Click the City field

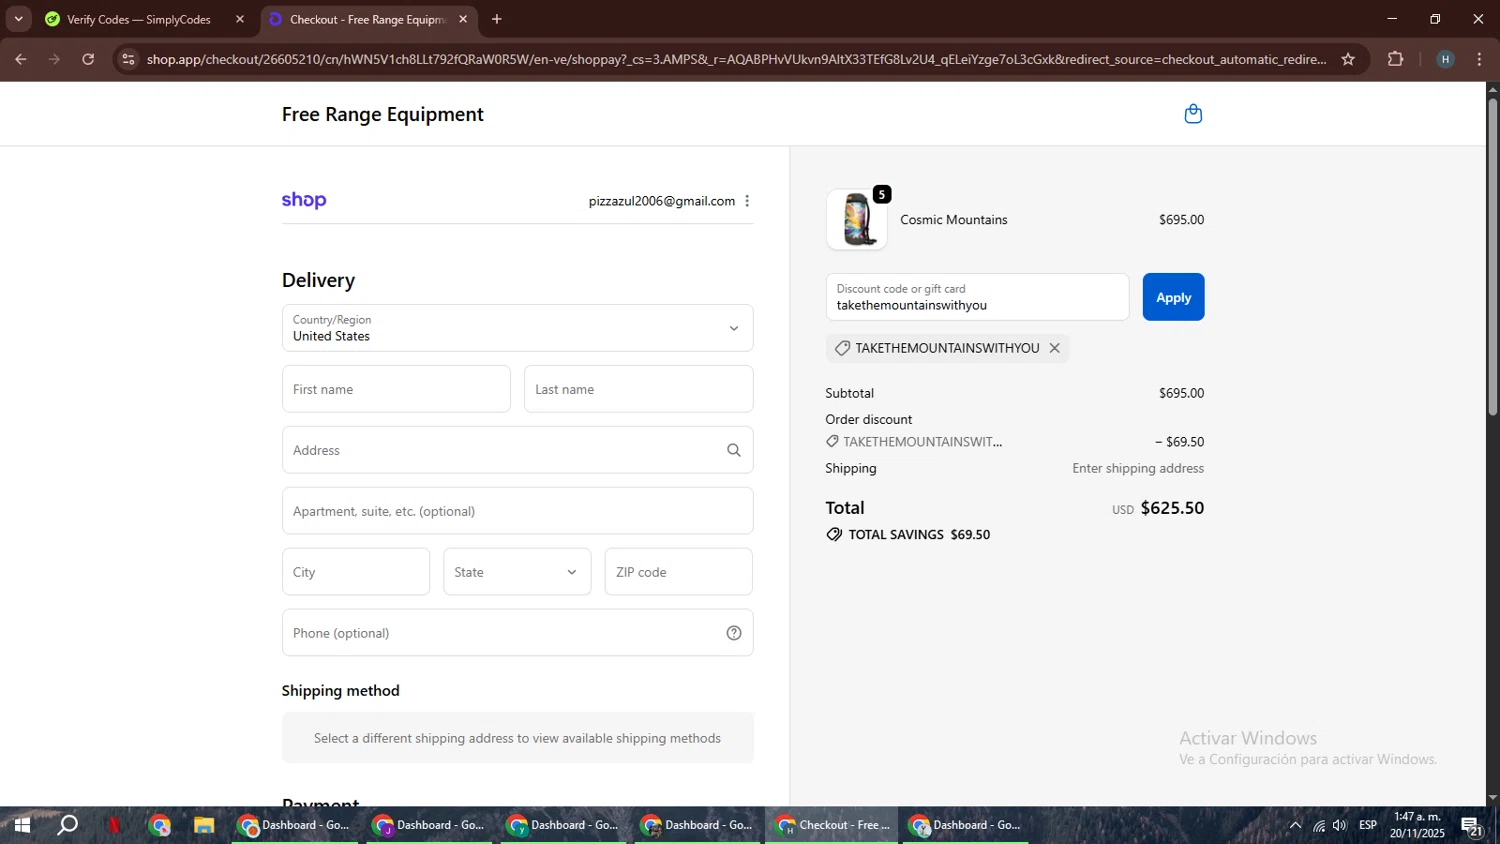pyautogui.click(x=356, y=572)
